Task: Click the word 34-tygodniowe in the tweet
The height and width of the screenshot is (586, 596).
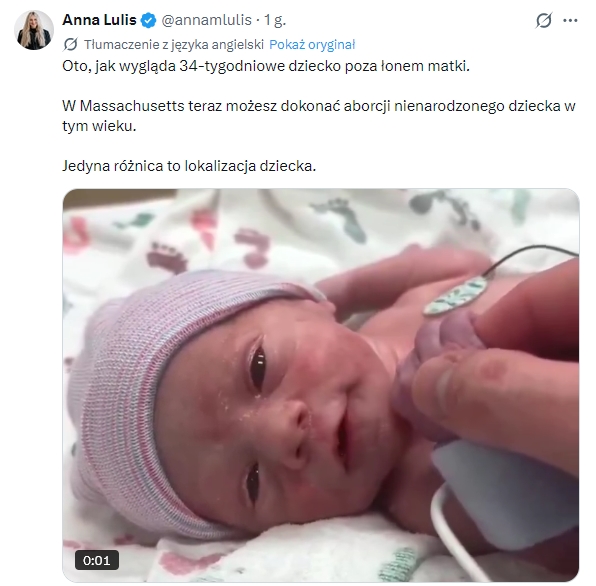Action: (x=232, y=66)
